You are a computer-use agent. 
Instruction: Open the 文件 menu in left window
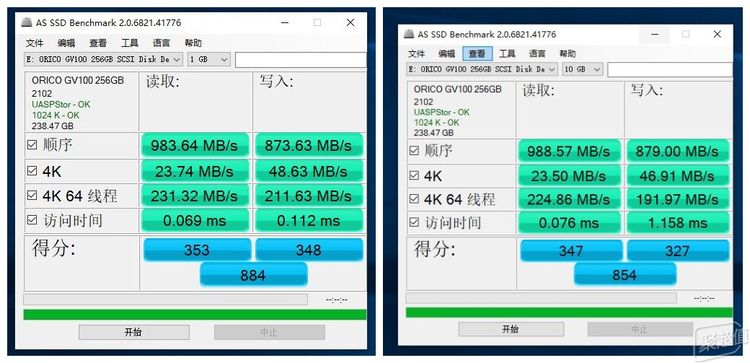point(34,43)
